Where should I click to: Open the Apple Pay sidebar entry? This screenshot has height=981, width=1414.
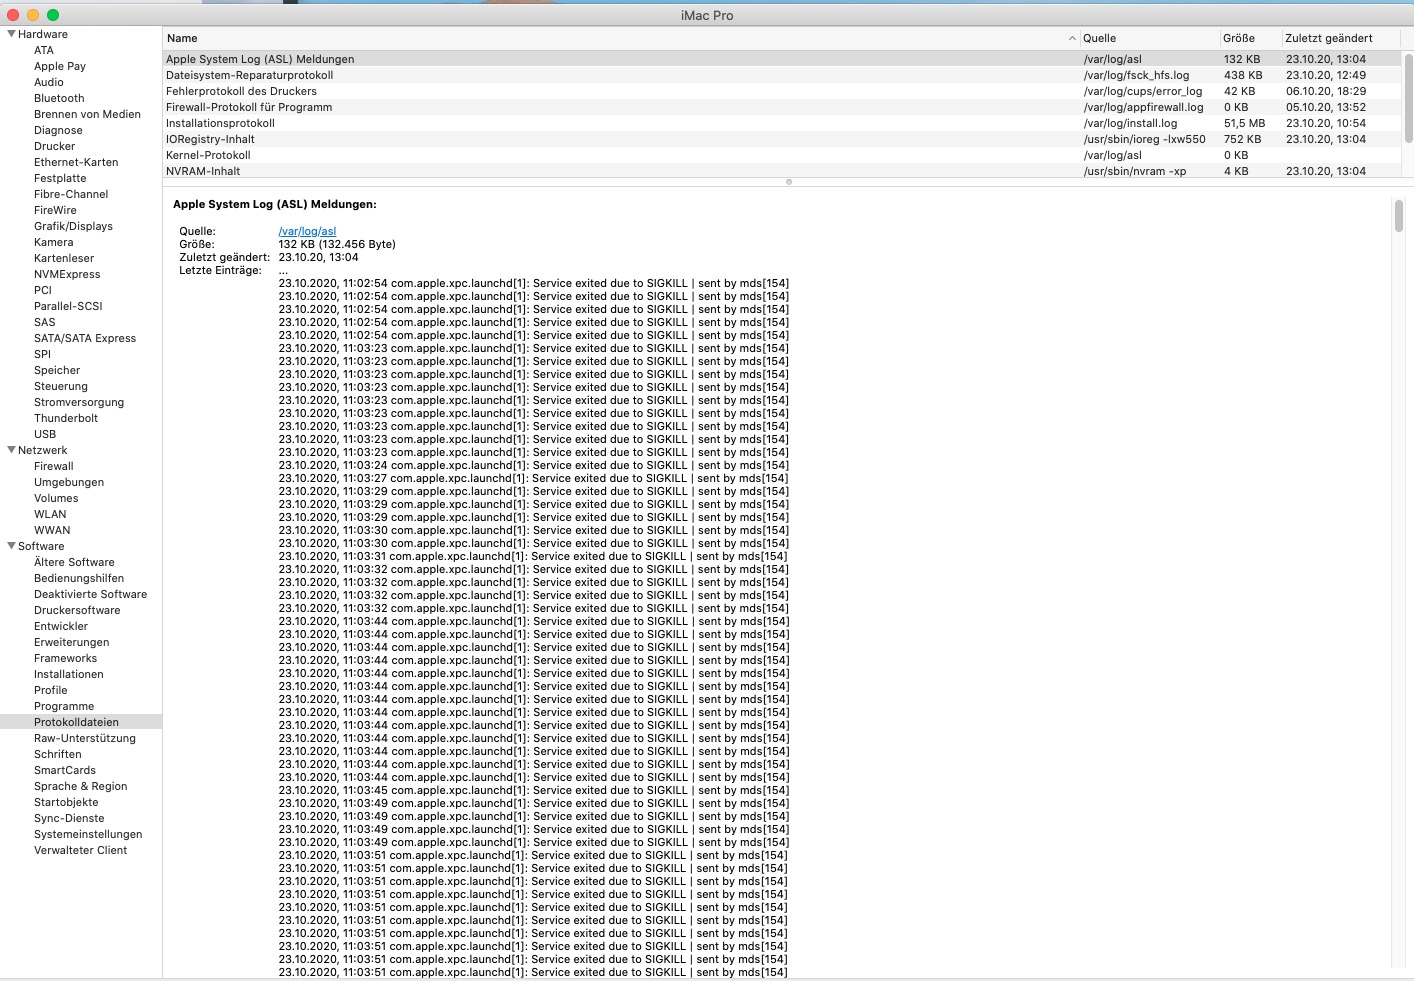[60, 66]
